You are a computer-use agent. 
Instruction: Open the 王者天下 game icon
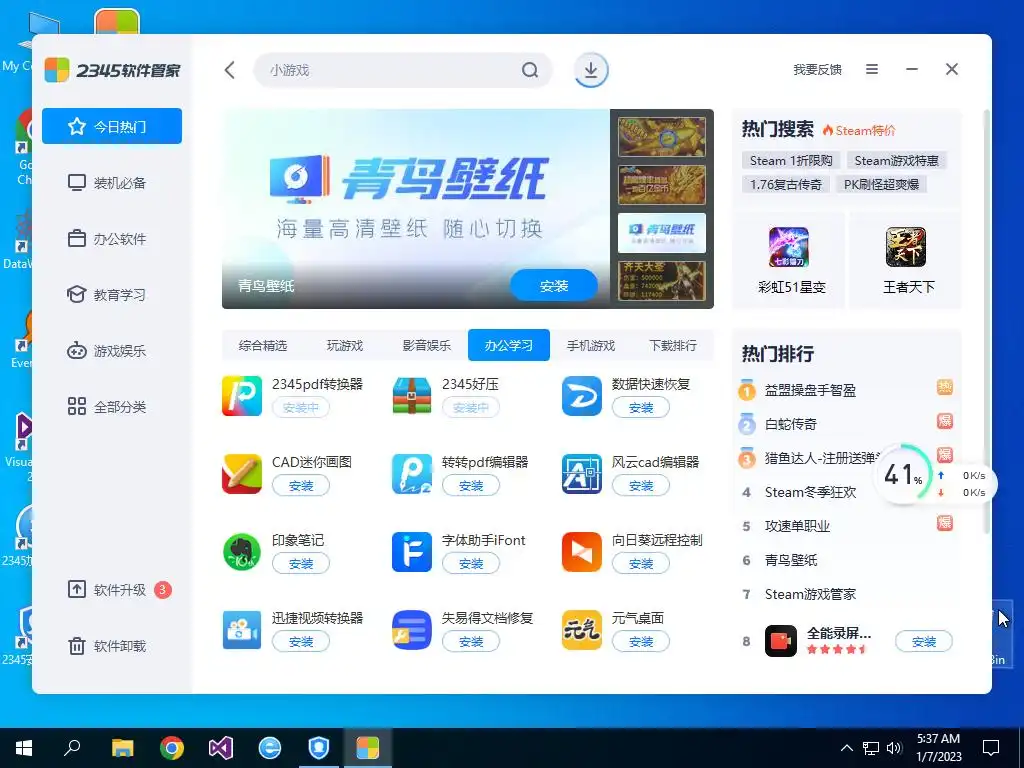point(906,247)
